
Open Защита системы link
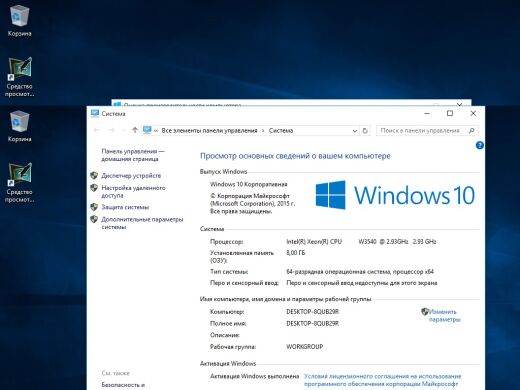(x=125, y=207)
